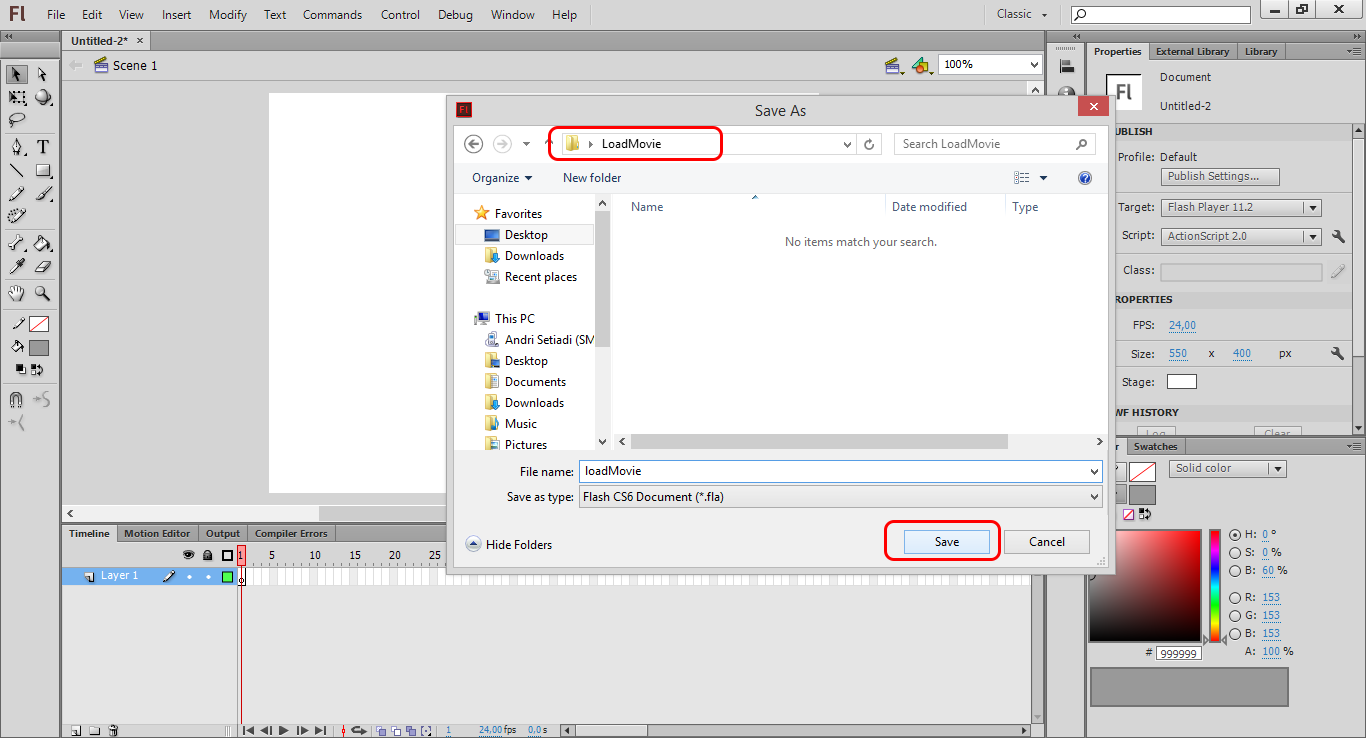Viewport: 1366px width, 738px height.
Task: Open the Modify menu
Action: point(227,14)
